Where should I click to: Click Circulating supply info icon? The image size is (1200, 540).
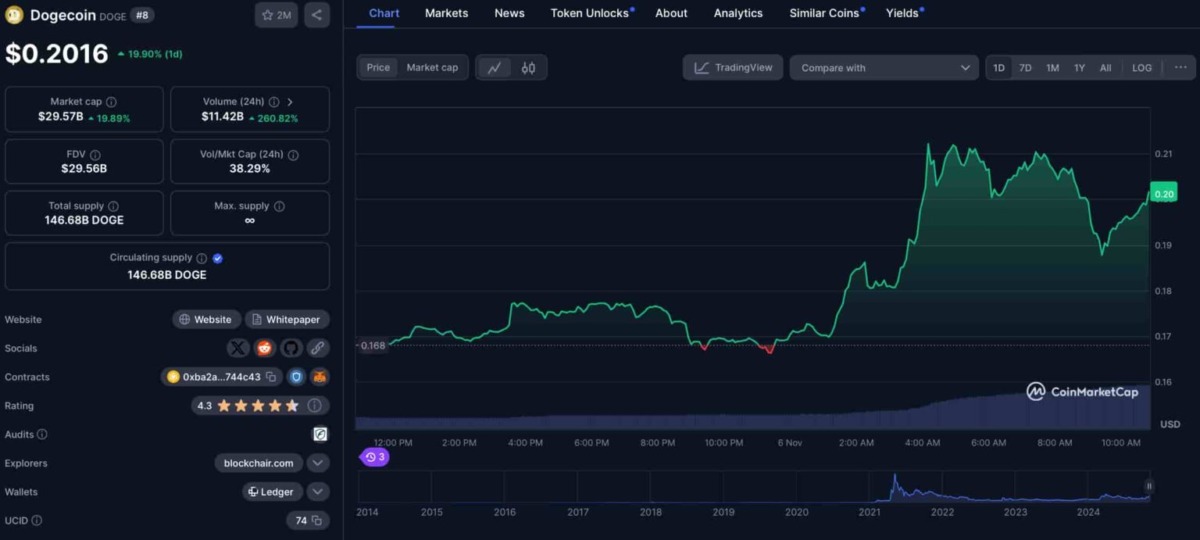pos(202,258)
